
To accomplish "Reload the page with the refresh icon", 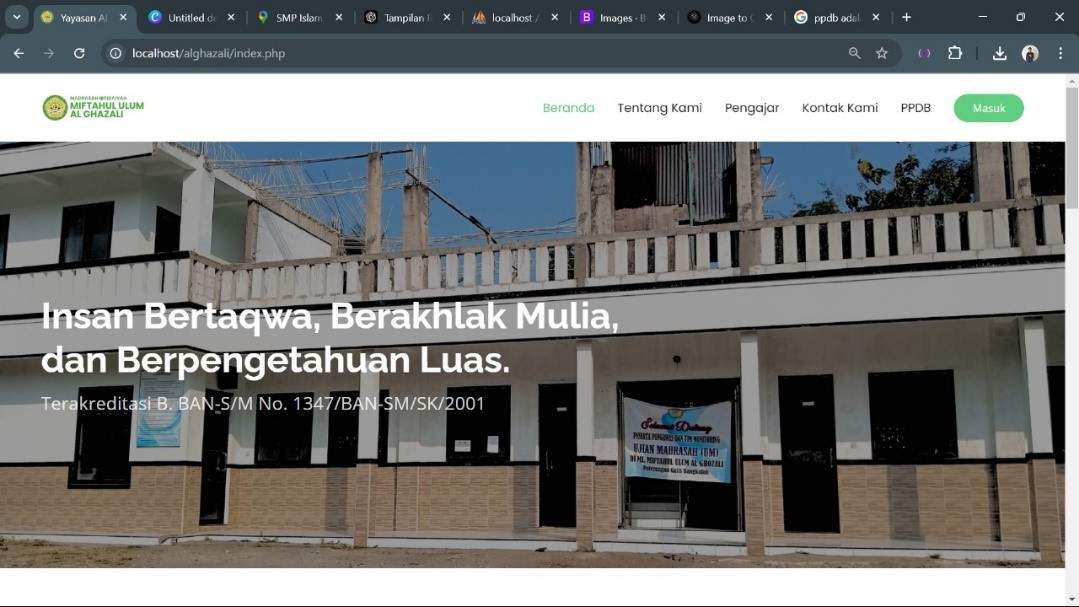I will tap(79, 53).
